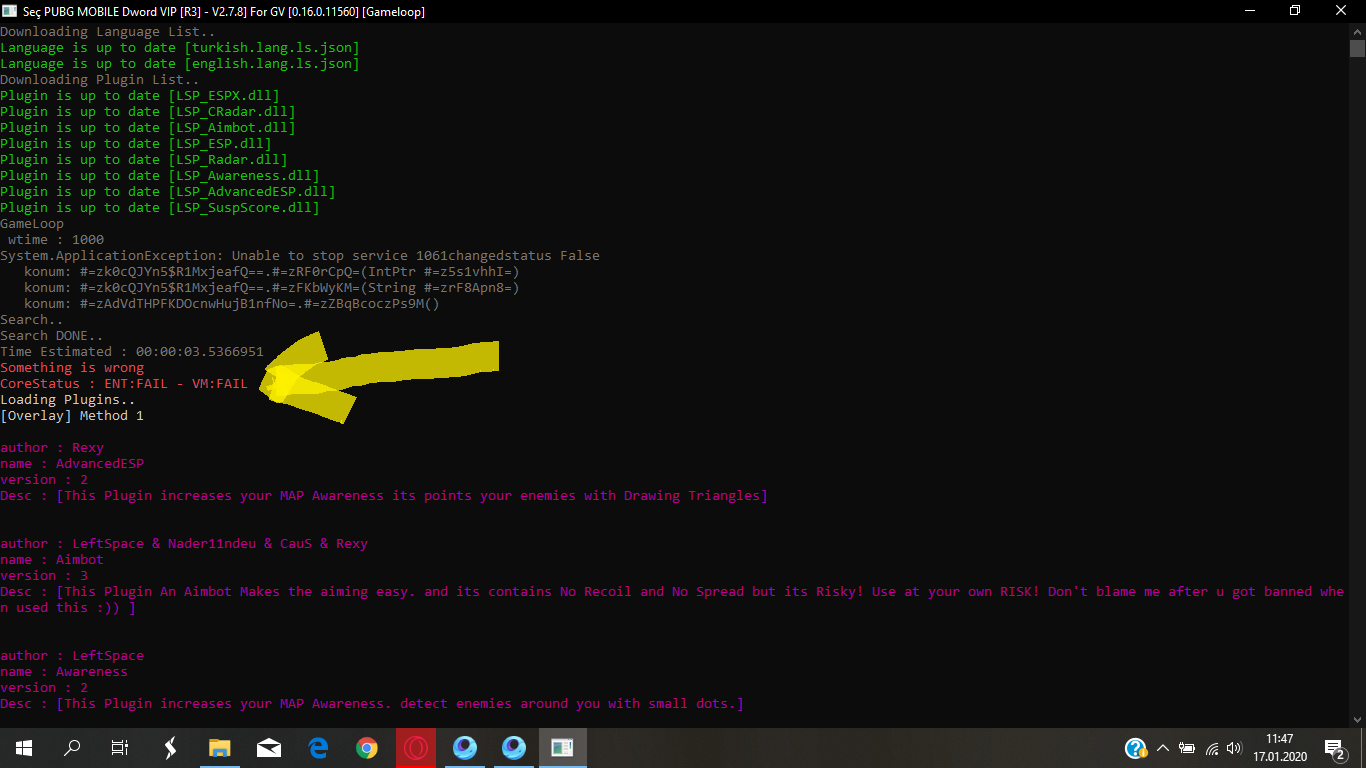Click the 'LSP_ESPX.dll' plugin line

[x=140, y=96]
